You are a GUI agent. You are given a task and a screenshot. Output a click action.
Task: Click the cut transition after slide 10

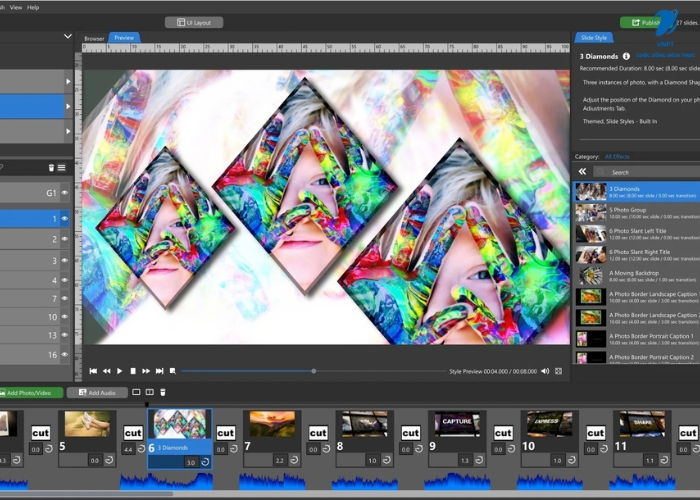(596, 433)
